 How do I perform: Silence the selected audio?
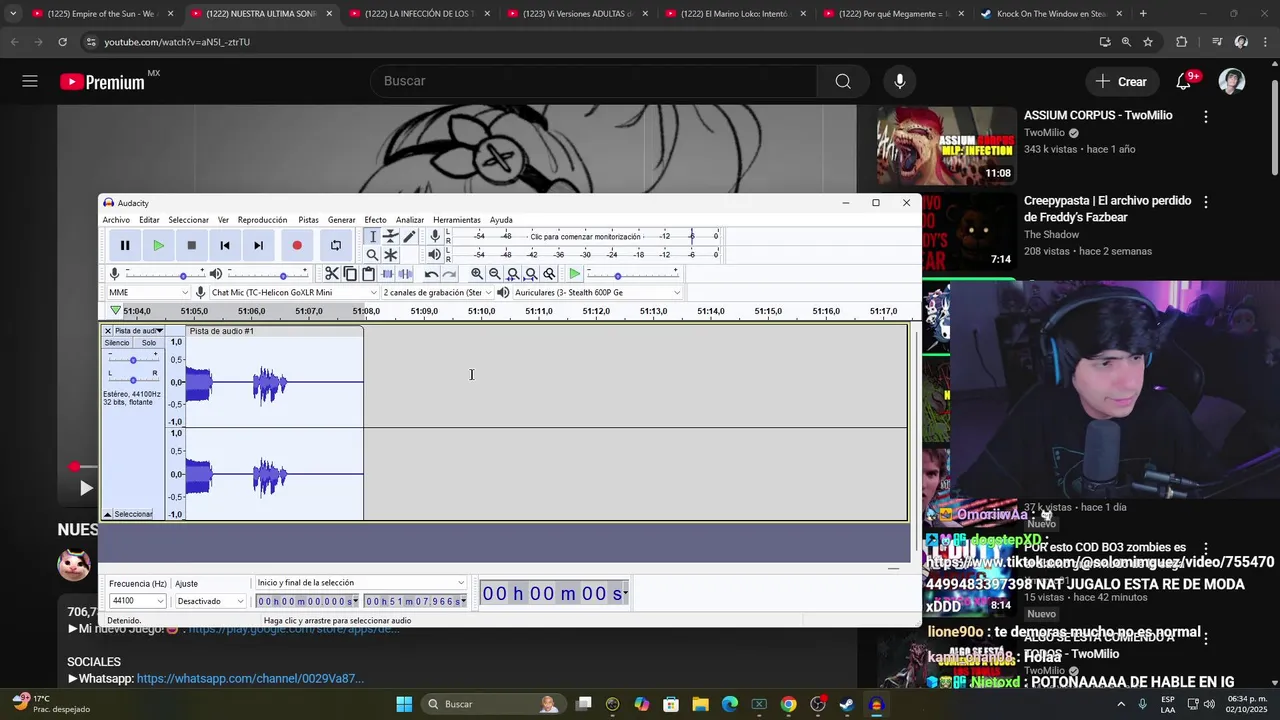click(x=405, y=274)
